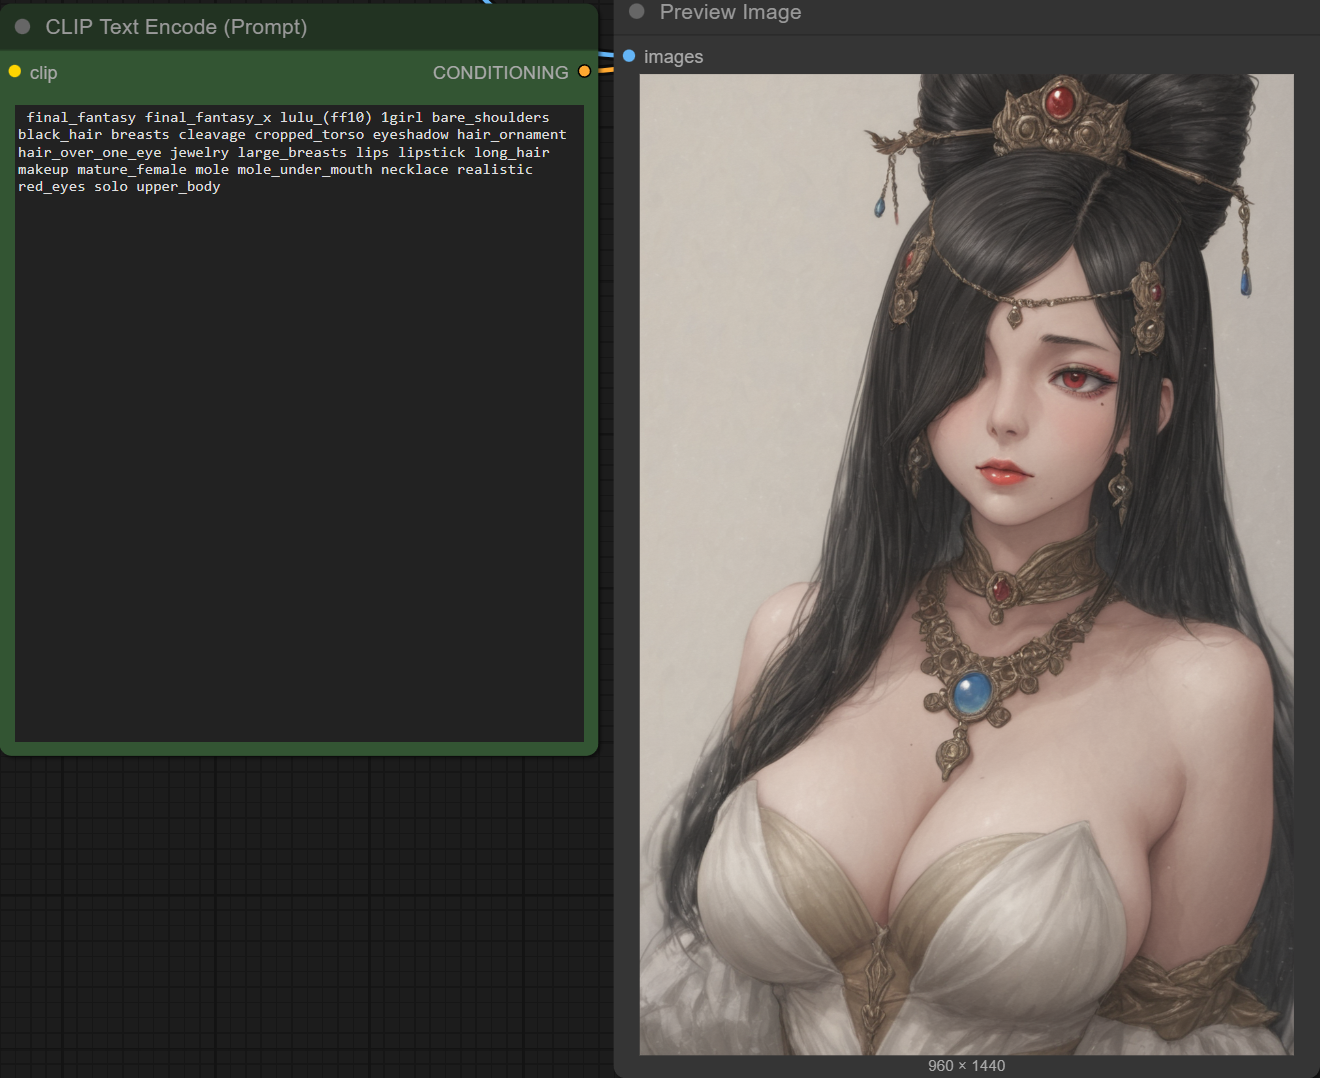Open the generated preview image

click(x=967, y=564)
